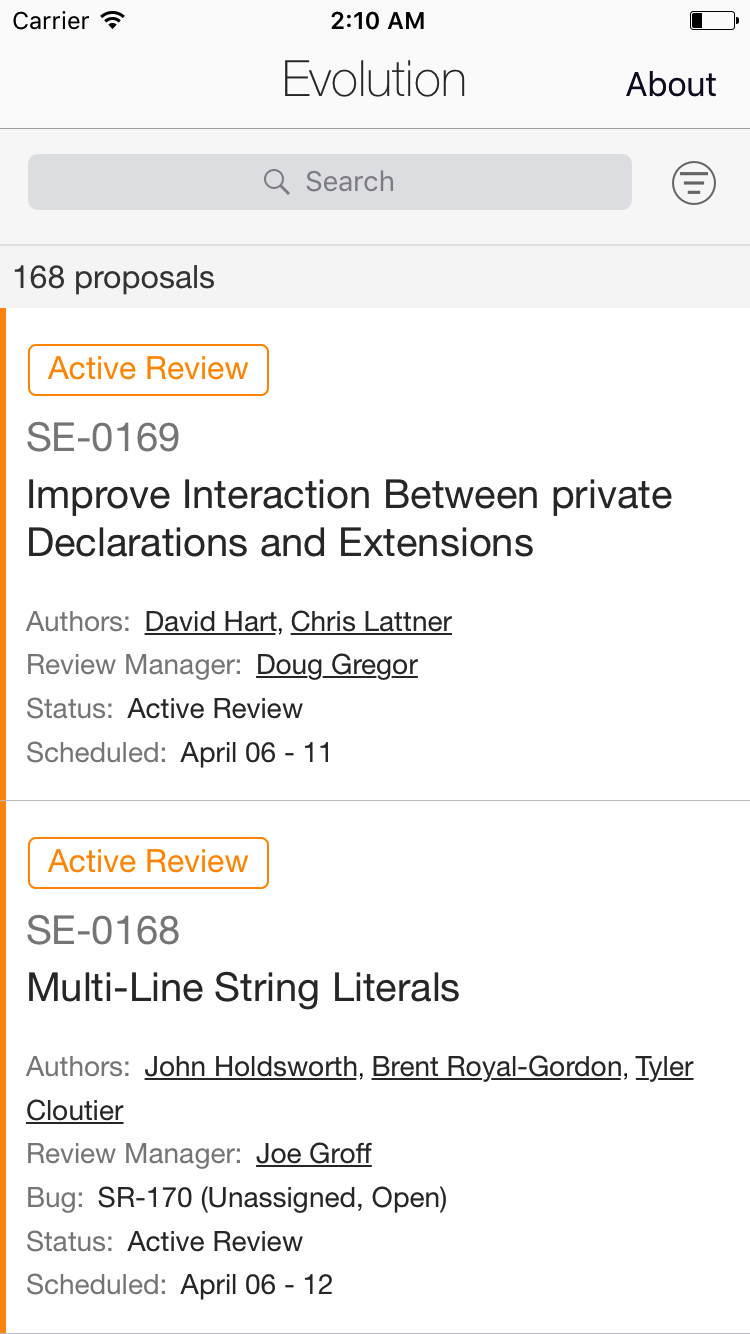Viewport: 750px width, 1334px height.
Task: Tap the Evolution title in the header
Action: (x=374, y=80)
